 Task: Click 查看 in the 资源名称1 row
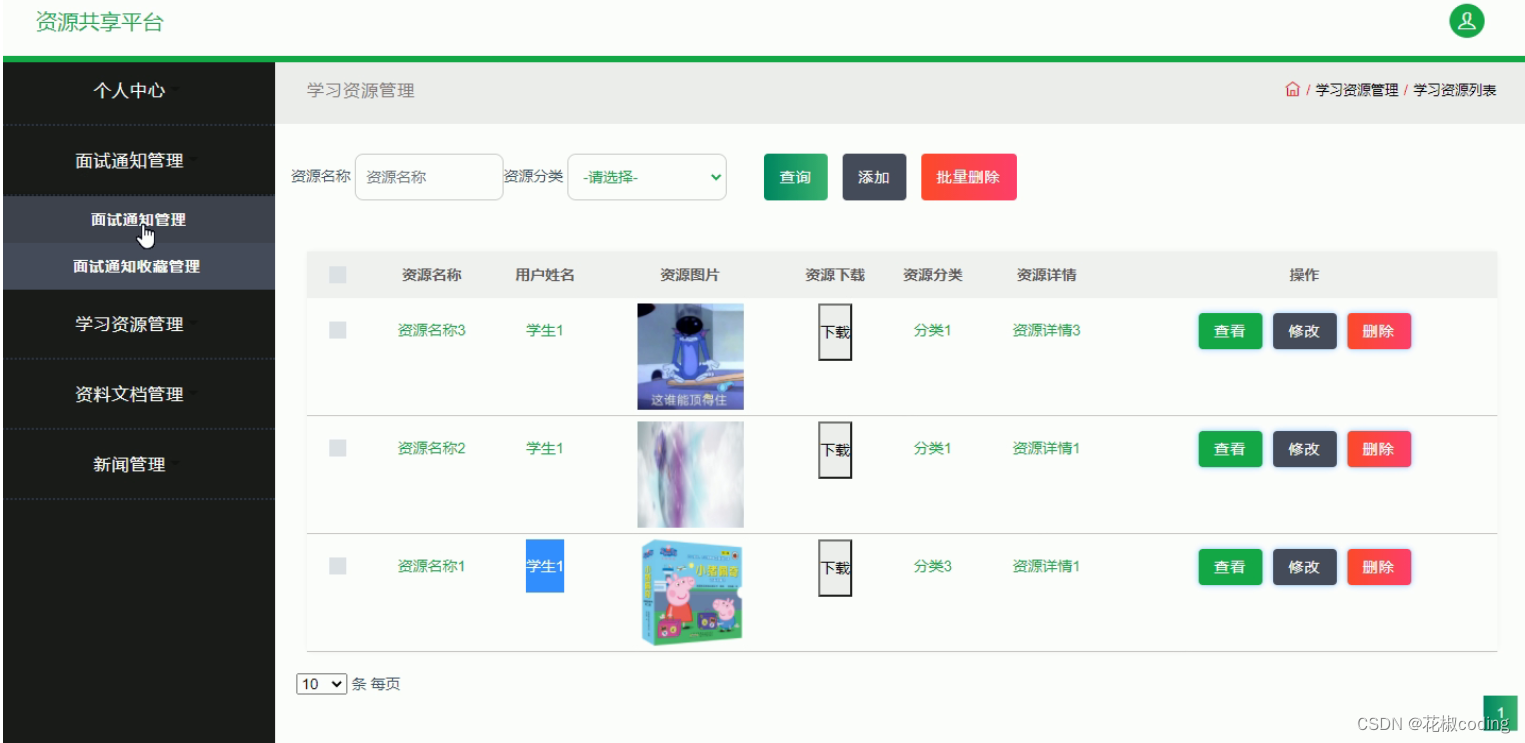click(x=1229, y=566)
